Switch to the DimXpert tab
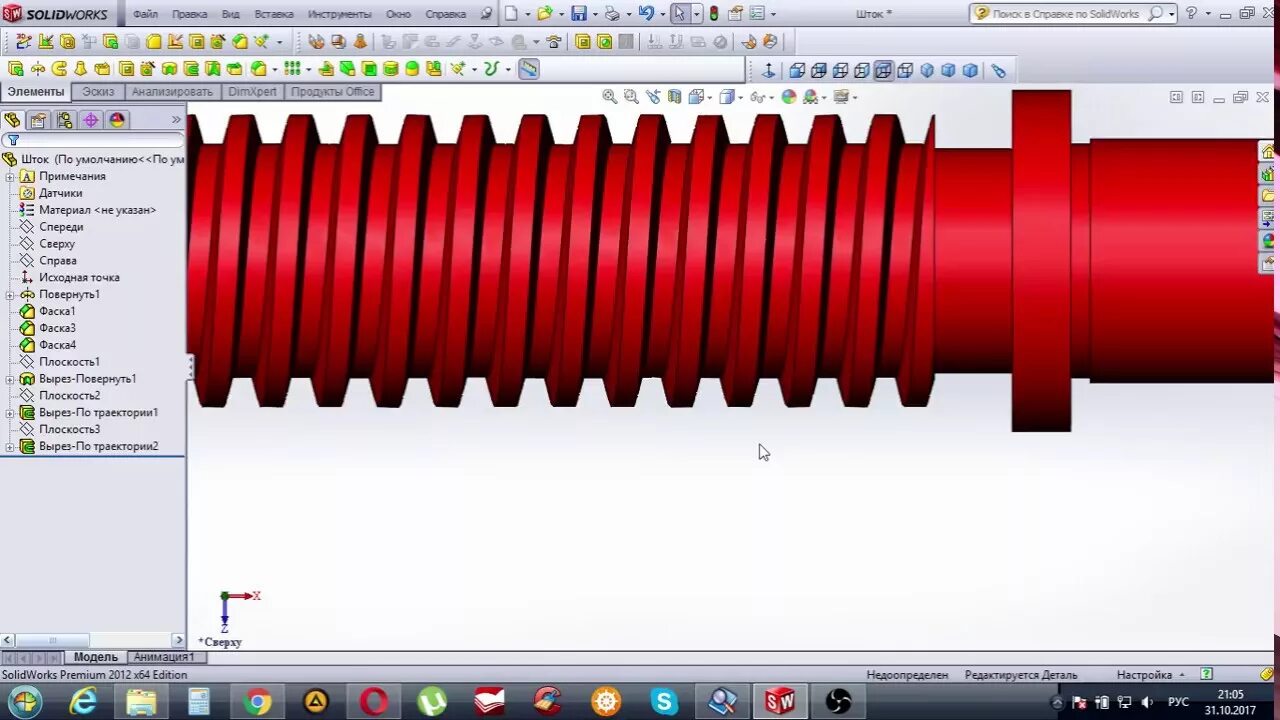This screenshot has height=720, width=1280. [x=252, y=92]
